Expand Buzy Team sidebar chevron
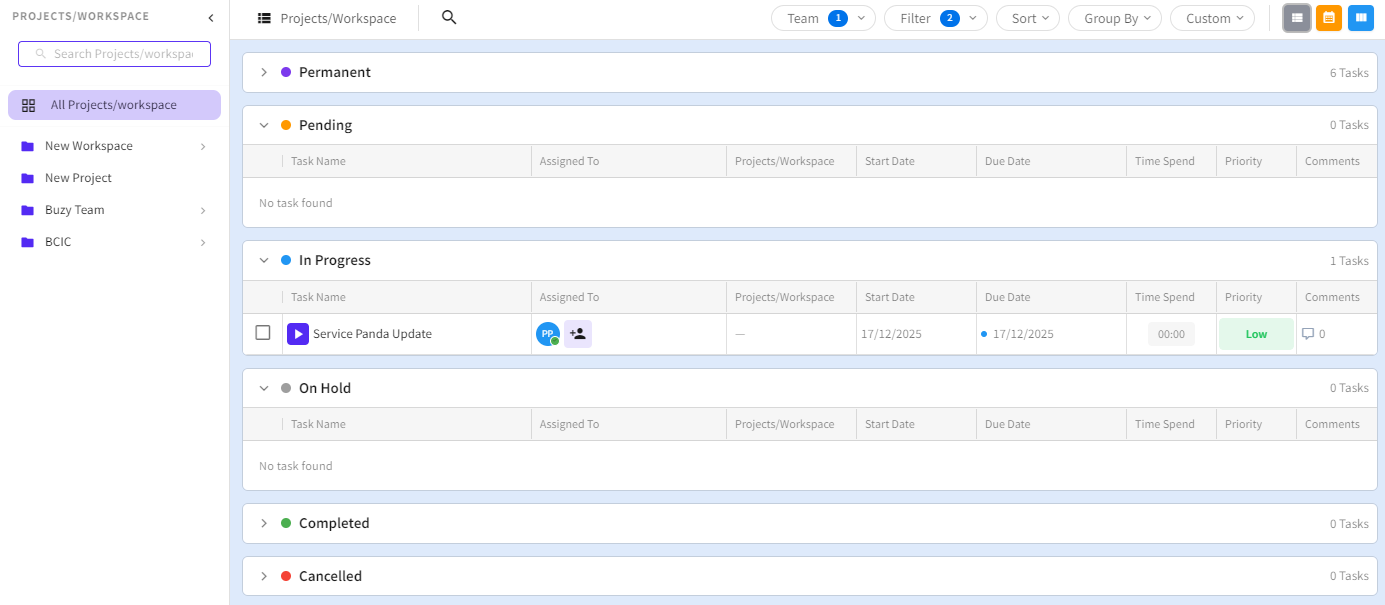 coord(203,210)
